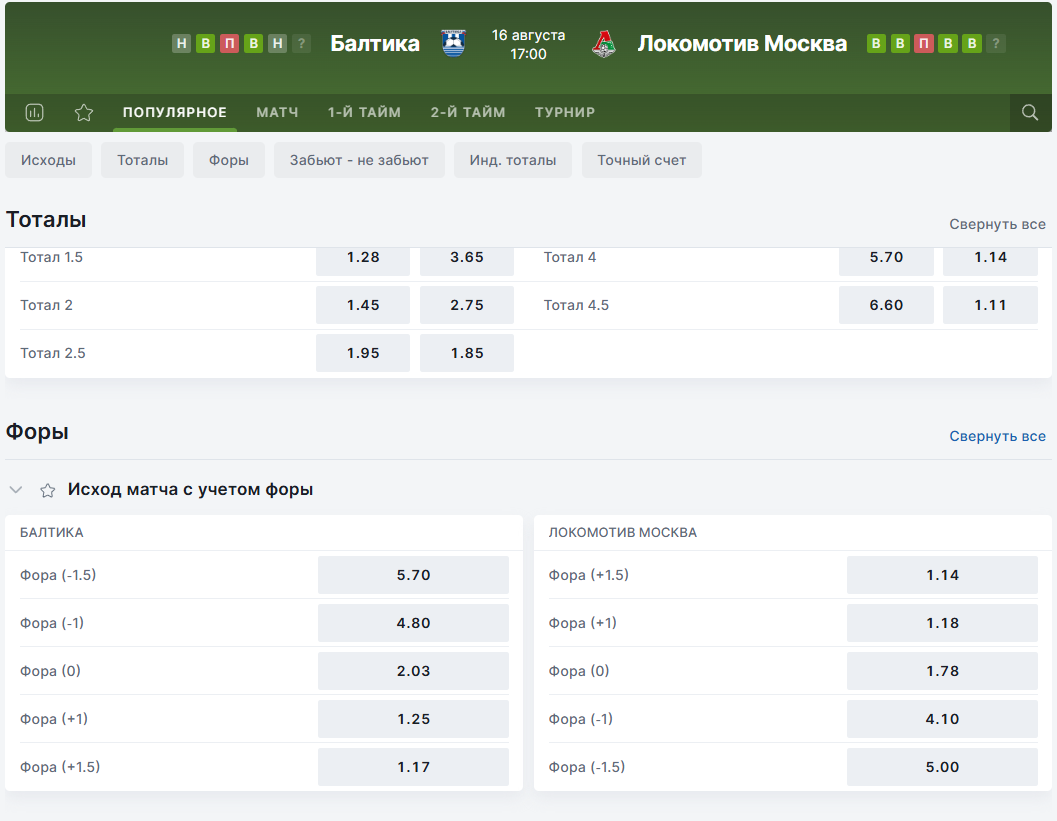1057x821 pixels.
Task: Click 'Свернуть все' in the Форы section
Action: (998, 437)
